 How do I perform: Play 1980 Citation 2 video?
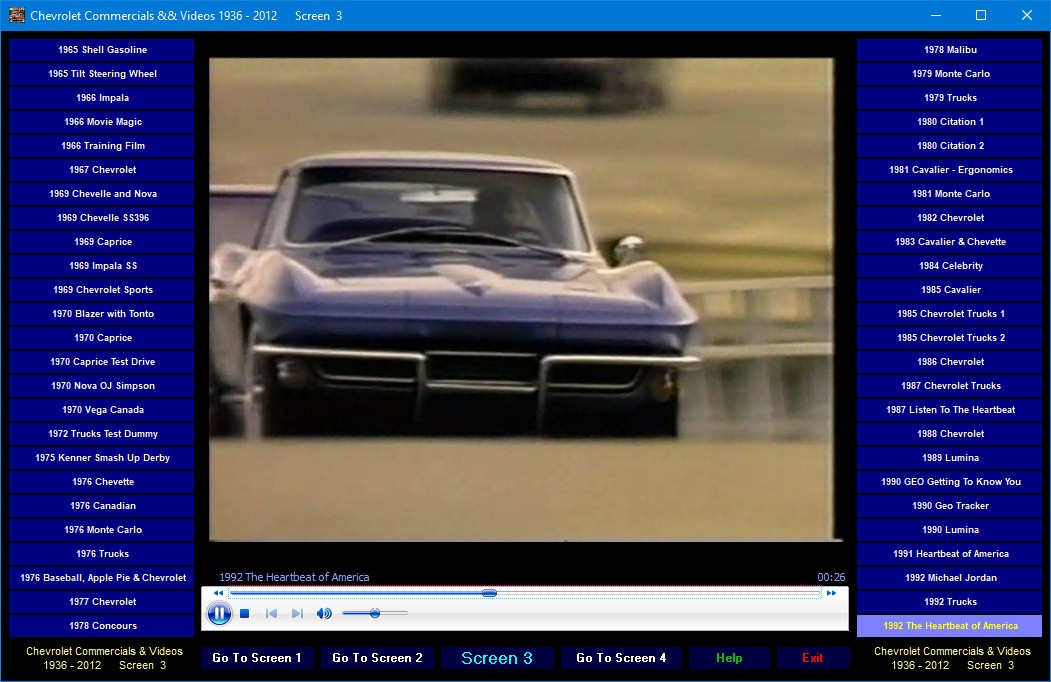pos(950,146)
